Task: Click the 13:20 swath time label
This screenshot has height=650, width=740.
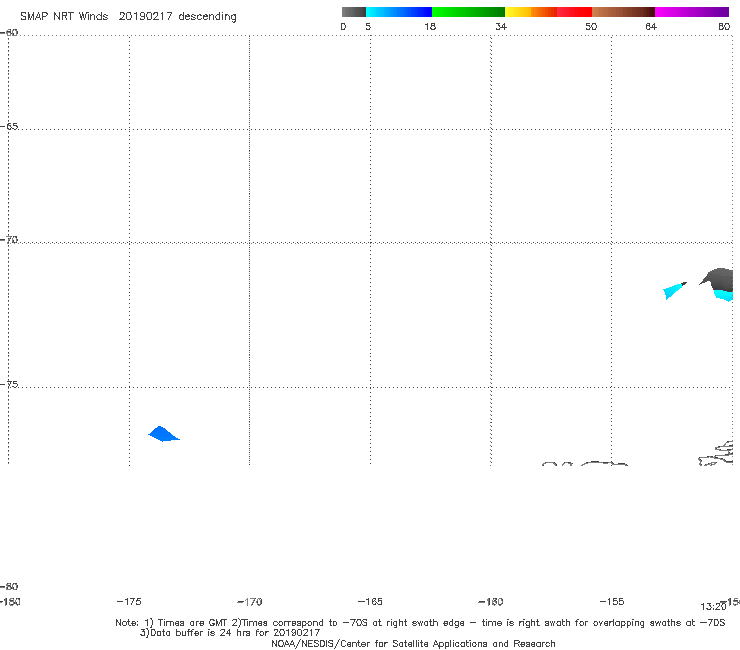Action: [x=713, y=607]
